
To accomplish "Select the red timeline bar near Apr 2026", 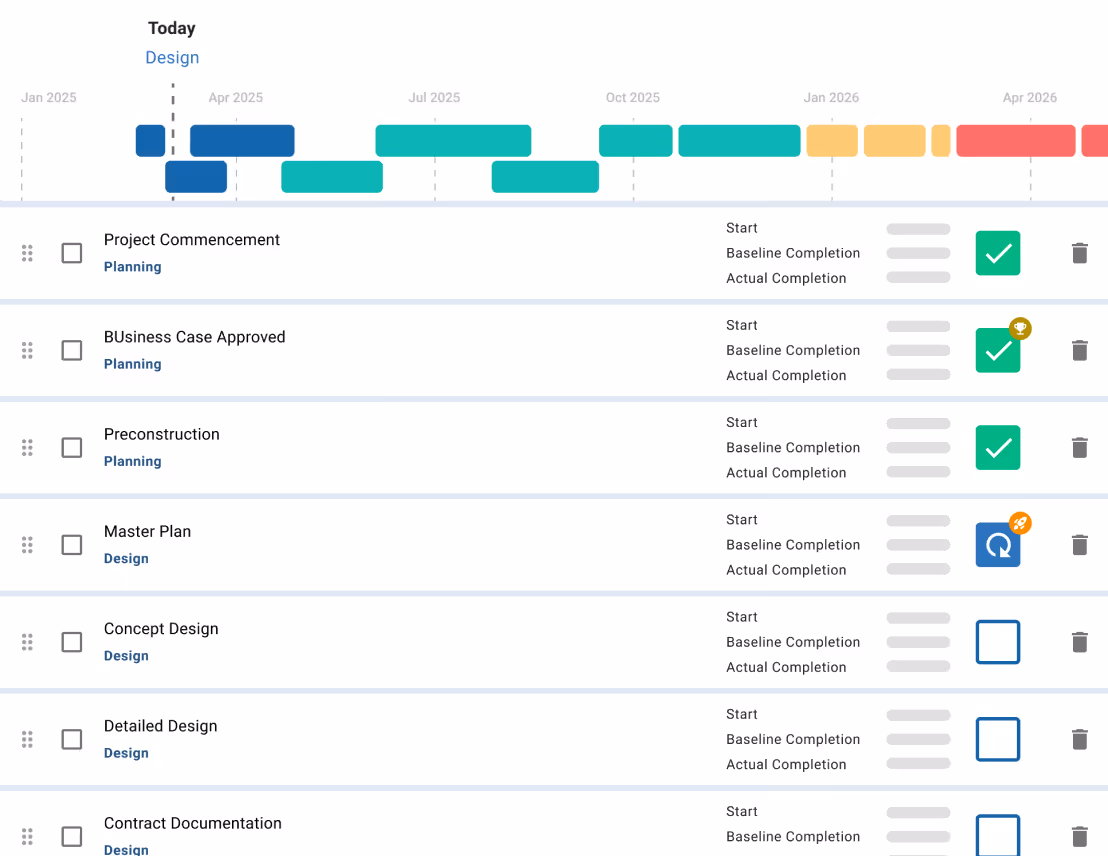I will [x=1015, y=140].
